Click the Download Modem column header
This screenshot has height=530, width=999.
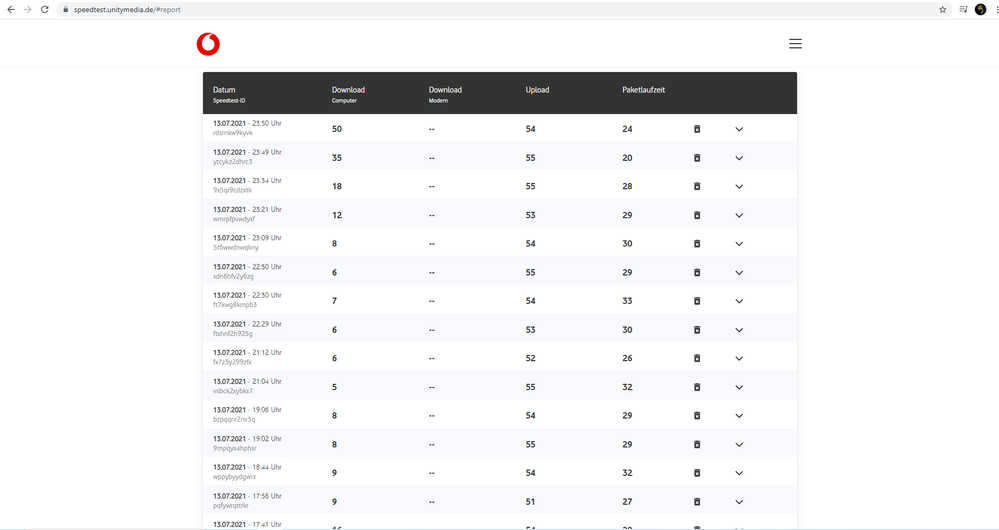[x=445, y=94]
